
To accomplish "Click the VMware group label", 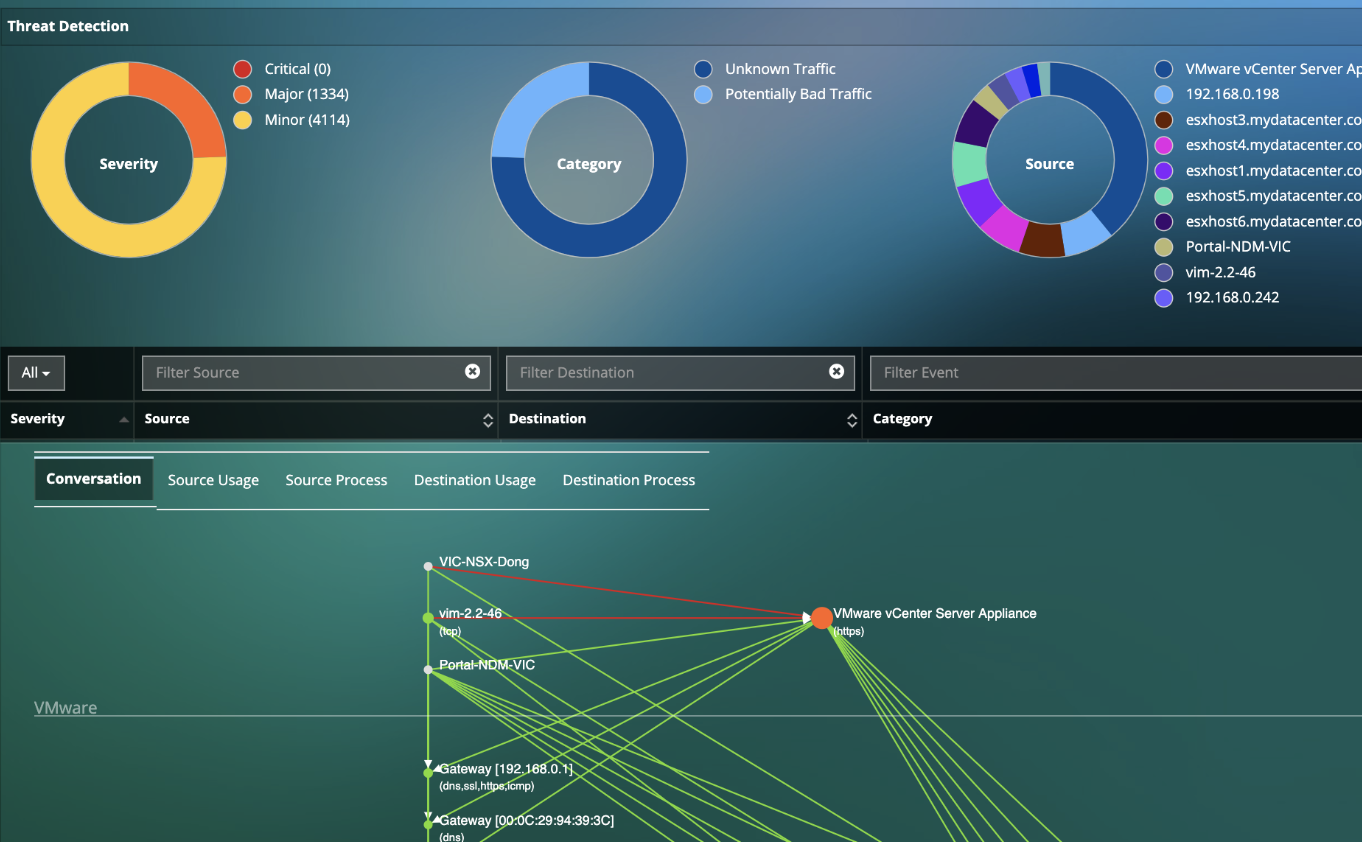I will click(x=66, y=708).
